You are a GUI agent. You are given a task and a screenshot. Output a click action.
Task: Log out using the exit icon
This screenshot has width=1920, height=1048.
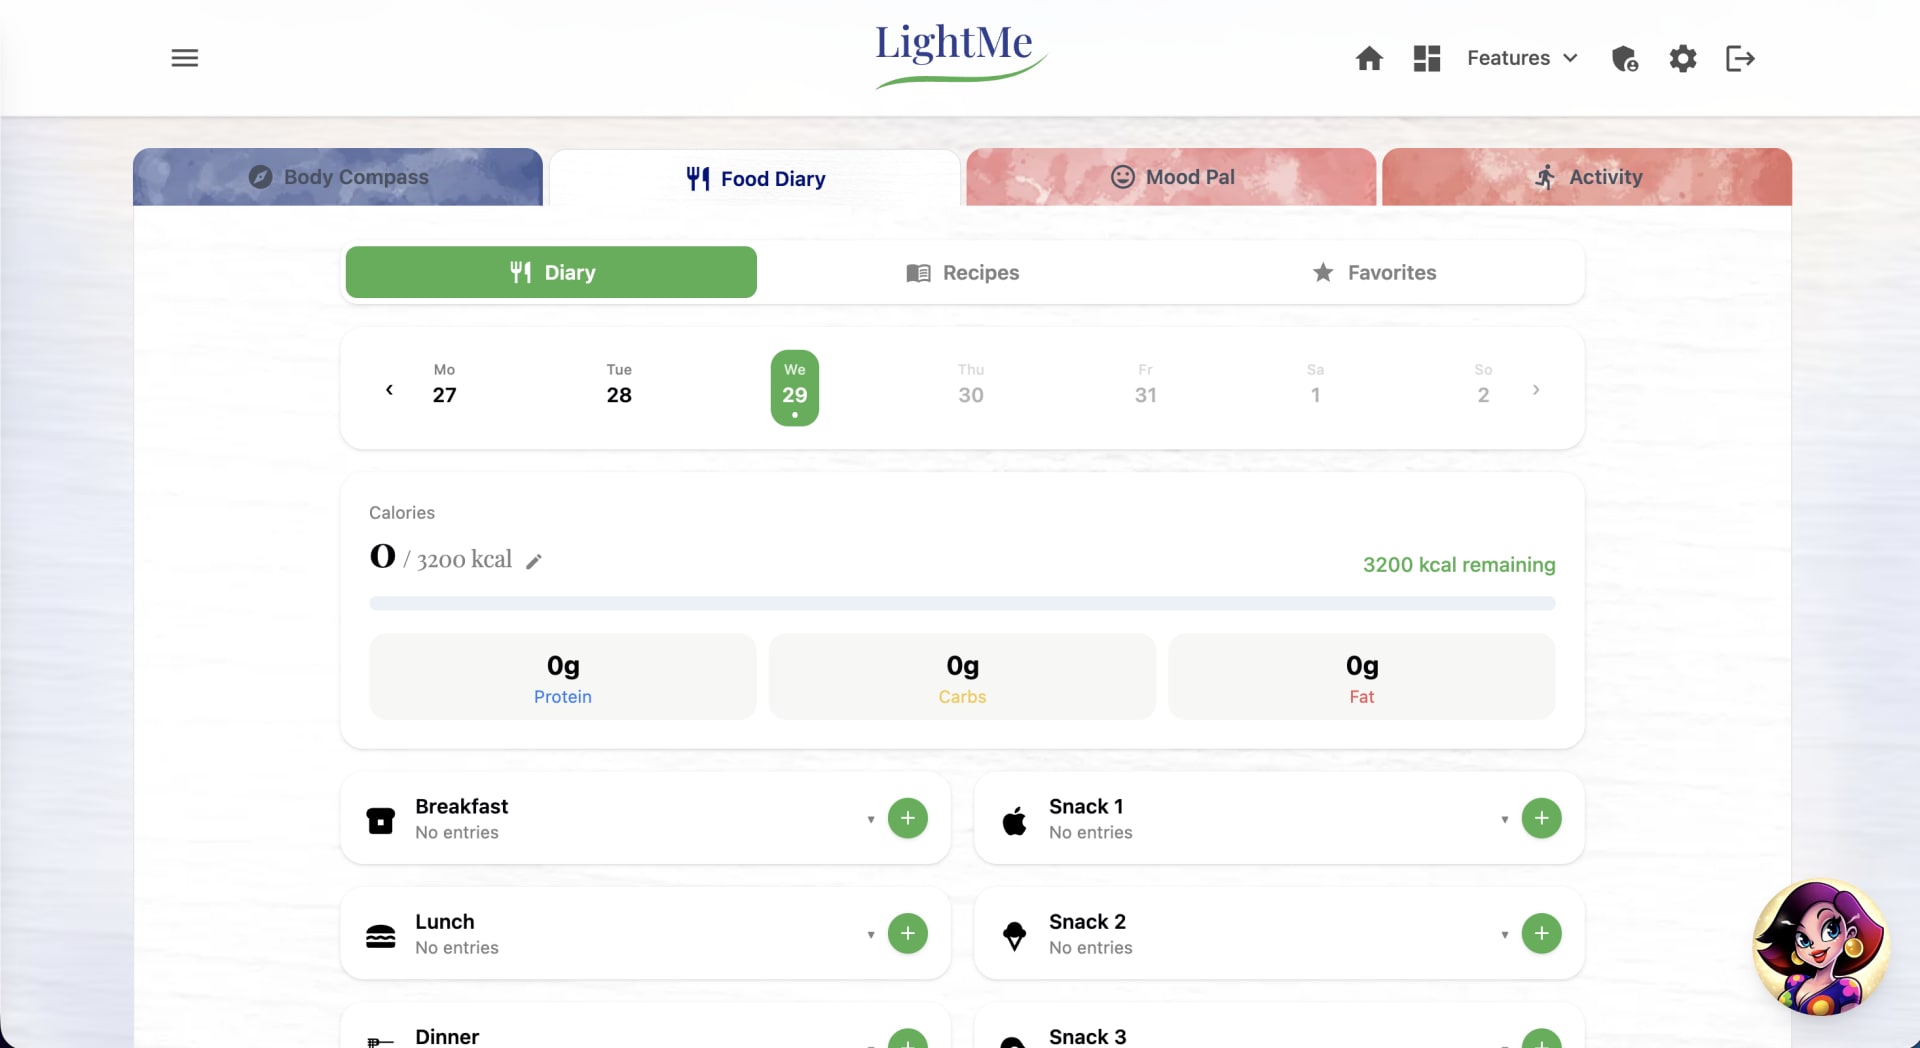coord(1741,58)
